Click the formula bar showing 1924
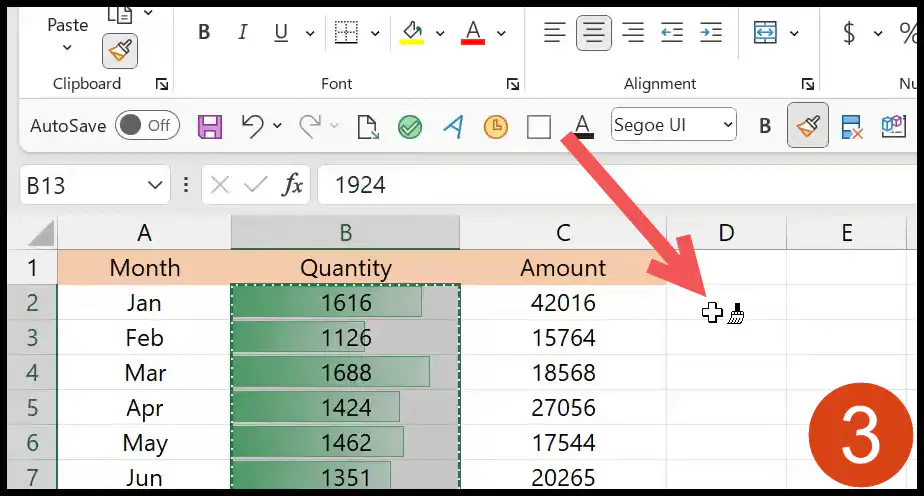This screenshot has width=924, height=496. (619, 185)
